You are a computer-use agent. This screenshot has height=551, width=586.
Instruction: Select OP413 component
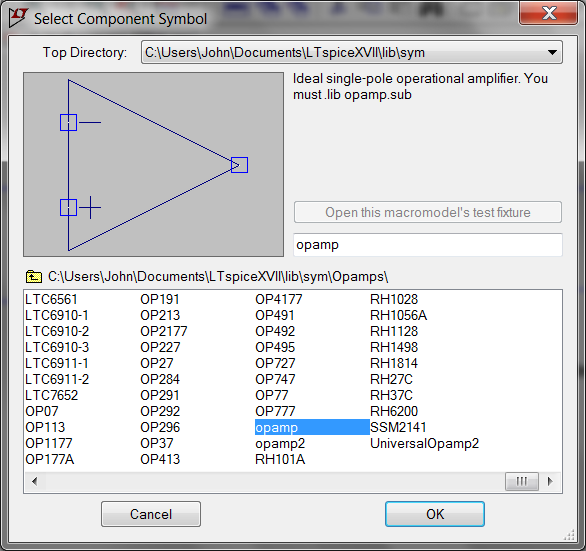(x=160, y=459)
